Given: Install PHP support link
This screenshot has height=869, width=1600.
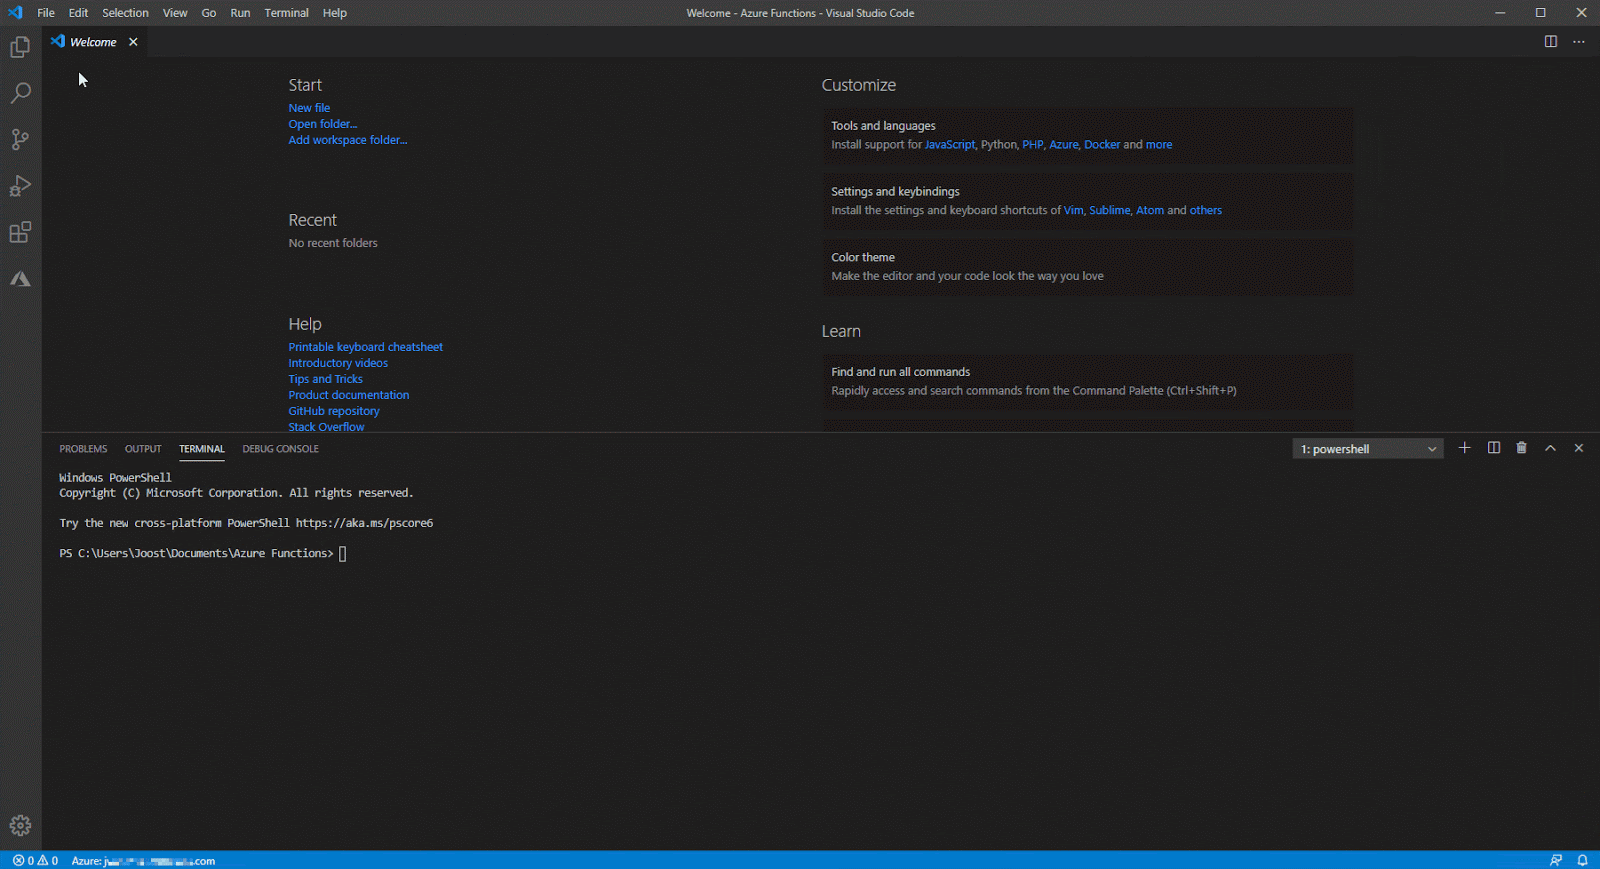Looking at the screenshot, I should click(x=1032, y=145).
